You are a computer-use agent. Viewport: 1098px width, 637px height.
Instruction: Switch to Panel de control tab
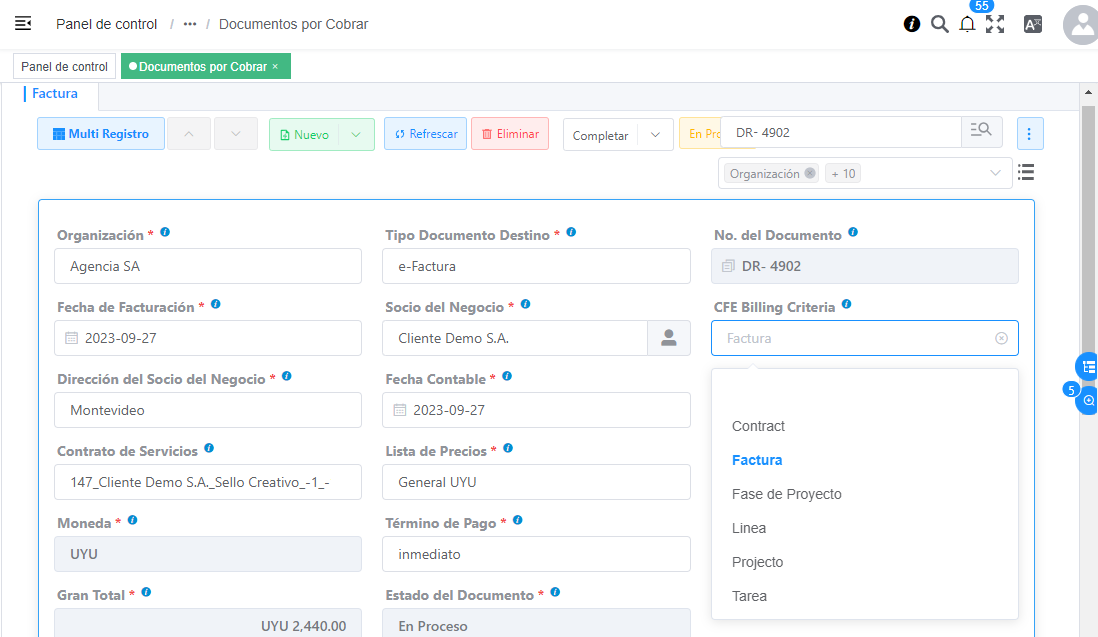(x=64, y=66)
